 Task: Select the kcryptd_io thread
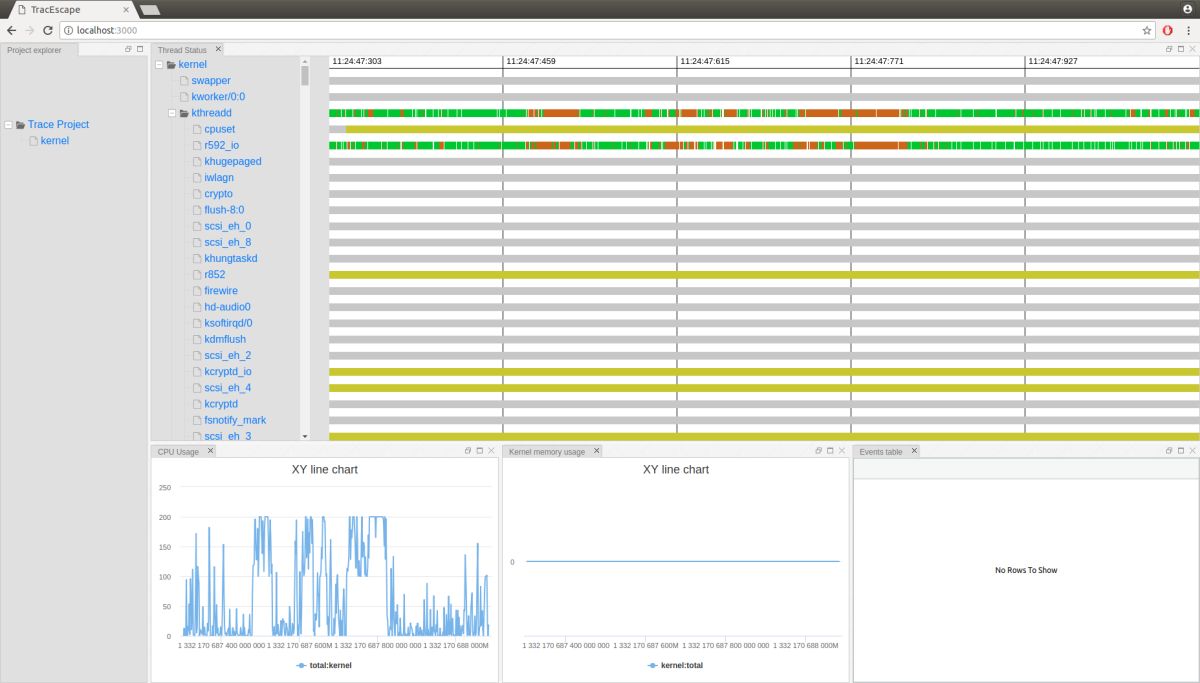click(x=228, y=371)
